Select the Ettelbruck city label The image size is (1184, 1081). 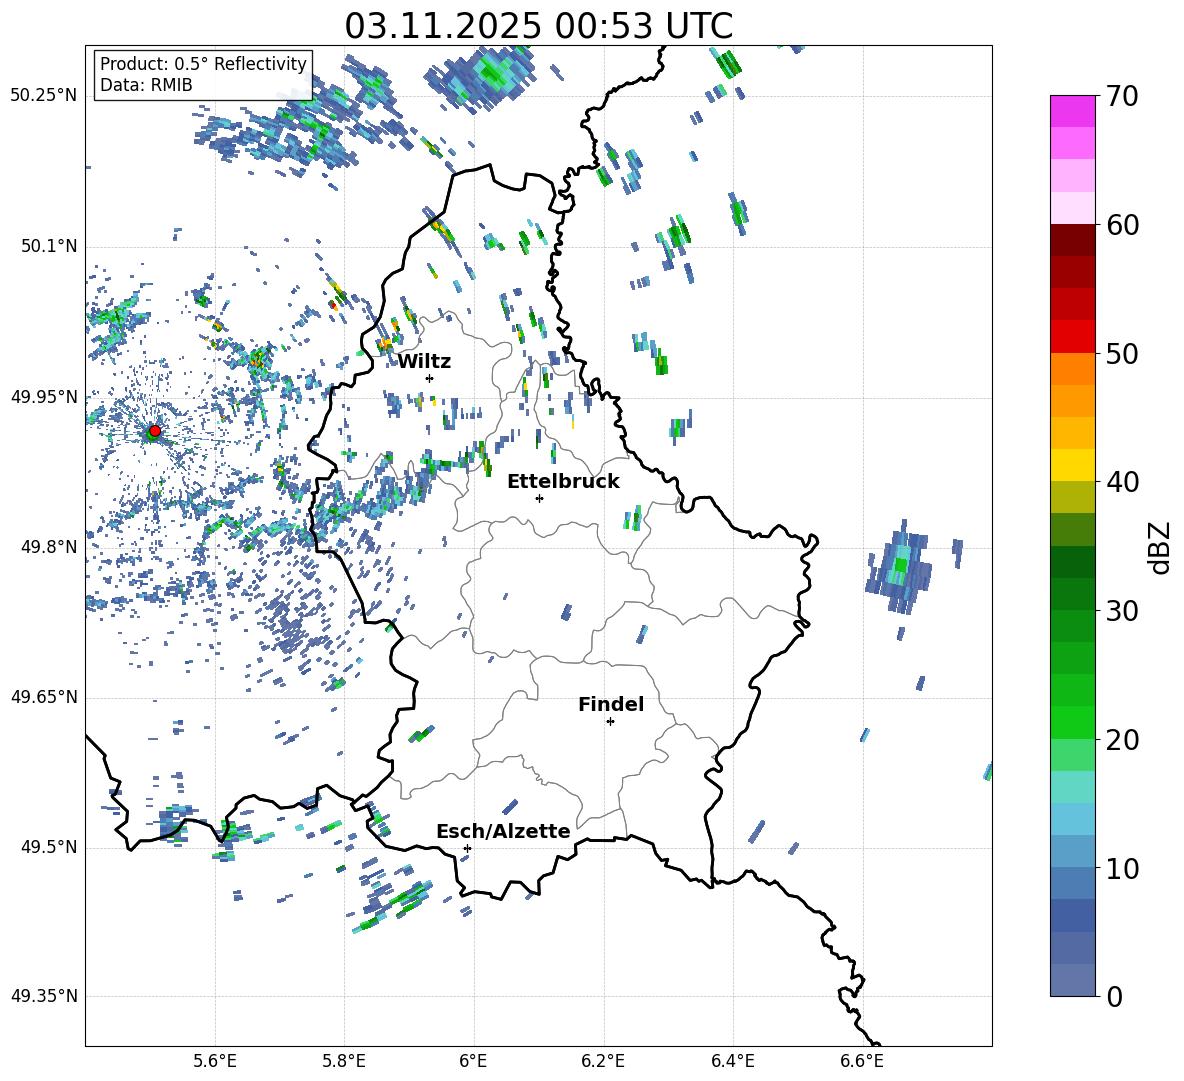(563, 482)
